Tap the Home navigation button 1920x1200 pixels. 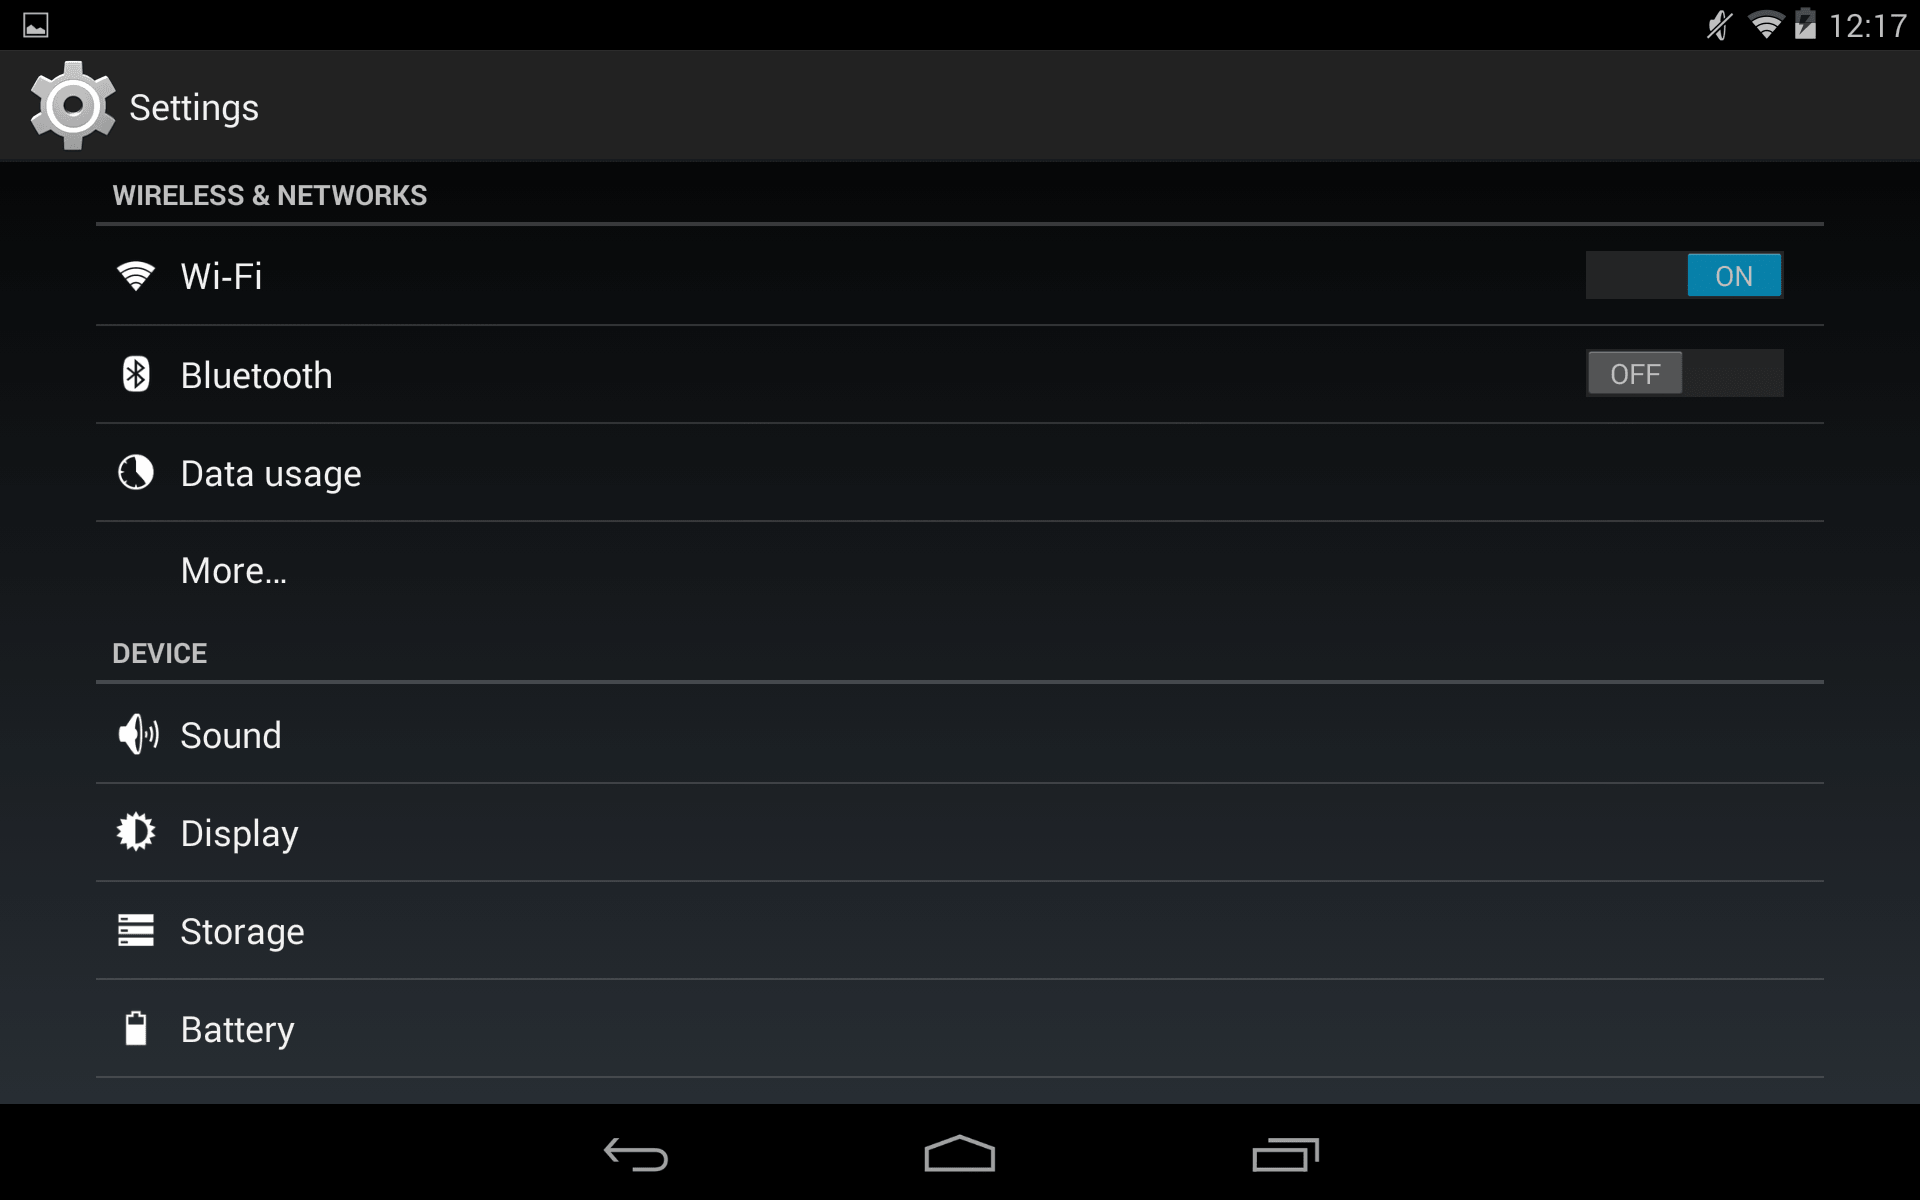click(960, 1153)
